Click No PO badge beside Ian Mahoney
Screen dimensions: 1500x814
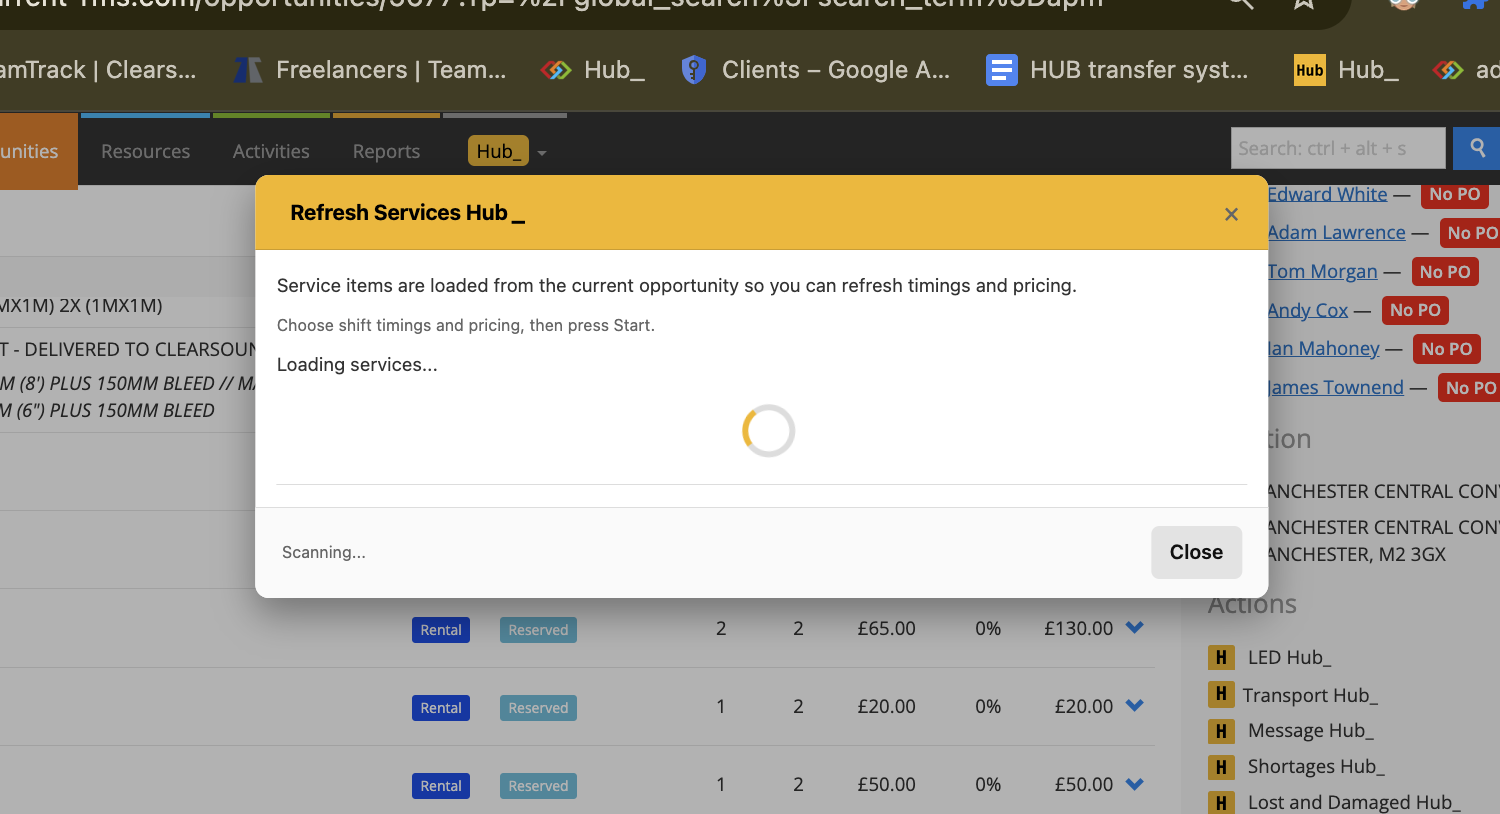tap(1447, 349)
